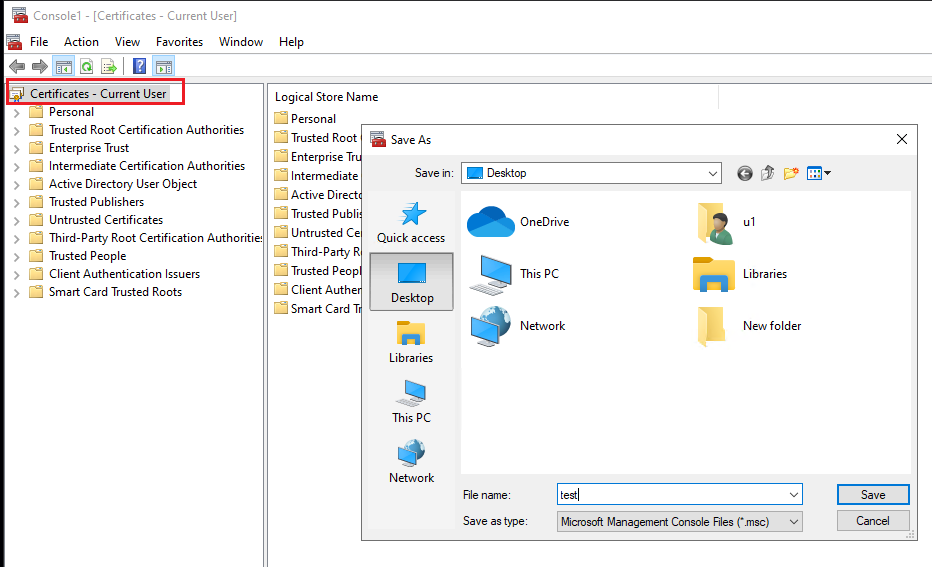Expand Active Directory User Object node

(x=17, y=184)
